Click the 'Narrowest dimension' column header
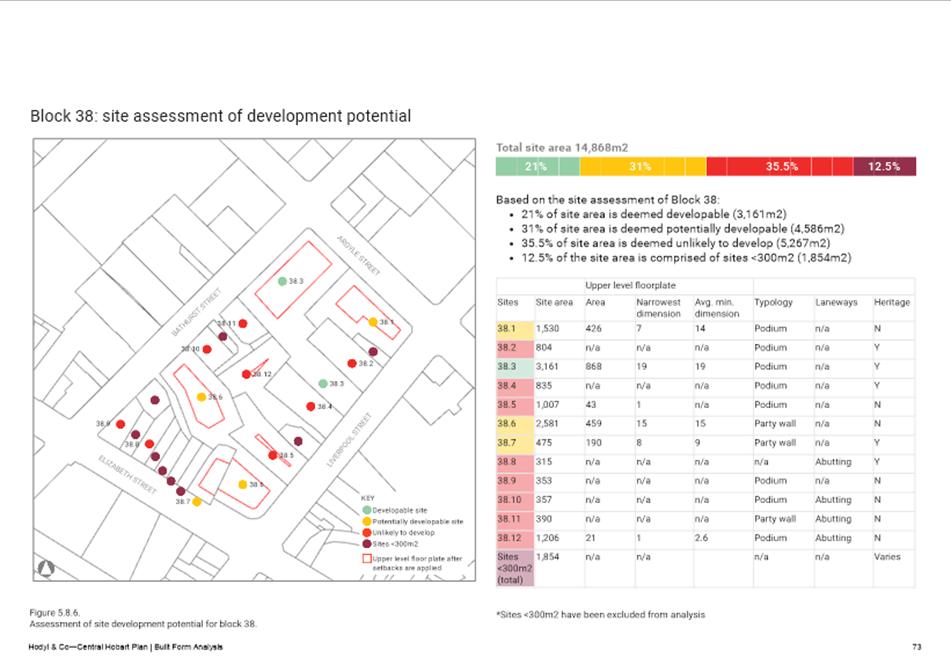 (x=658, y=307)
